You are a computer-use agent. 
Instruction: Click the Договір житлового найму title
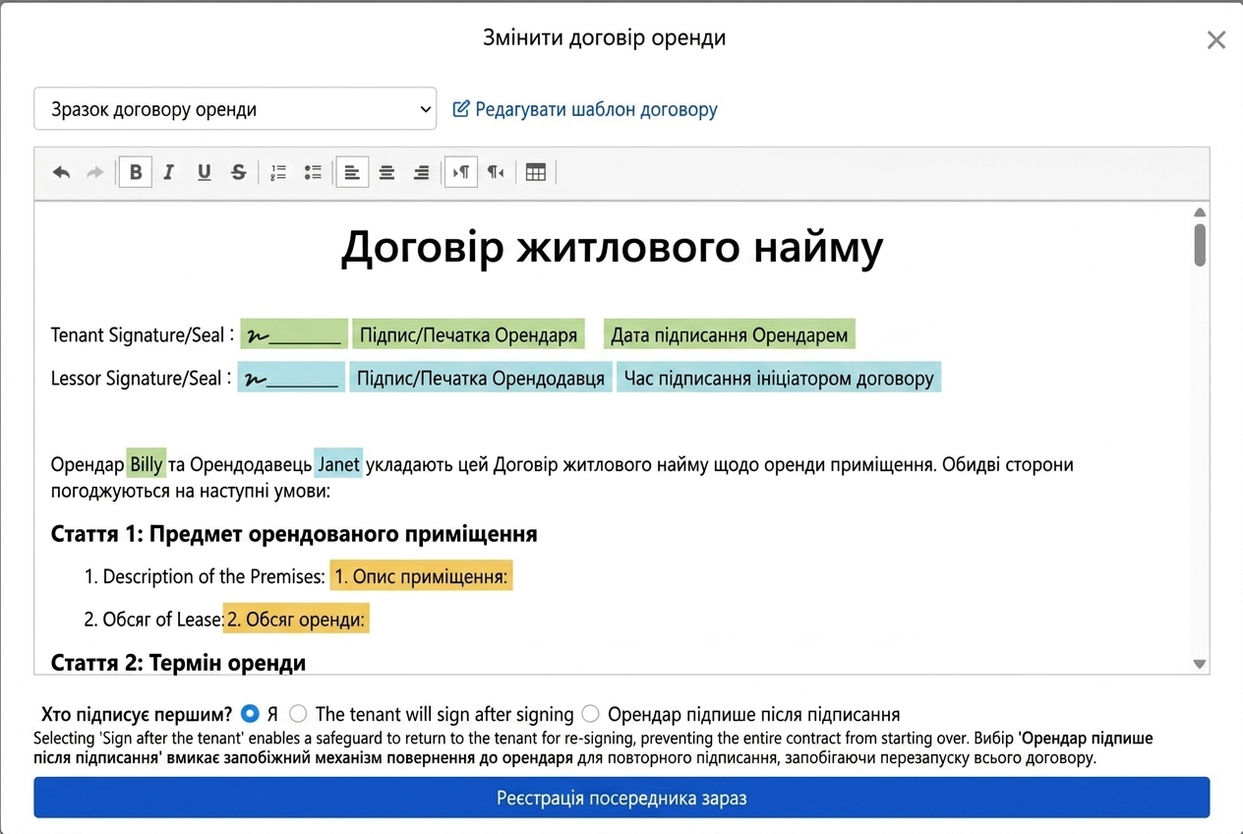tap(612, 247)
